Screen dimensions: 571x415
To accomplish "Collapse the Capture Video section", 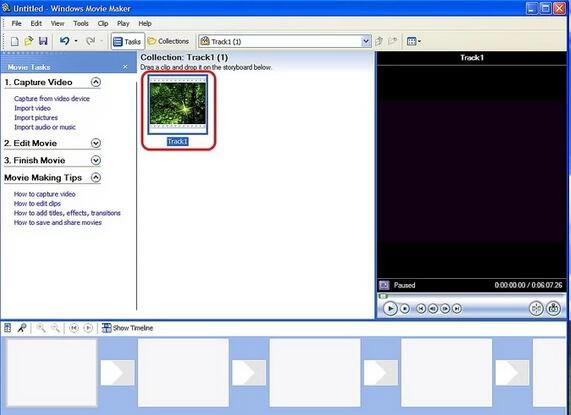I will pyautogui.click(x=96, y=82).
